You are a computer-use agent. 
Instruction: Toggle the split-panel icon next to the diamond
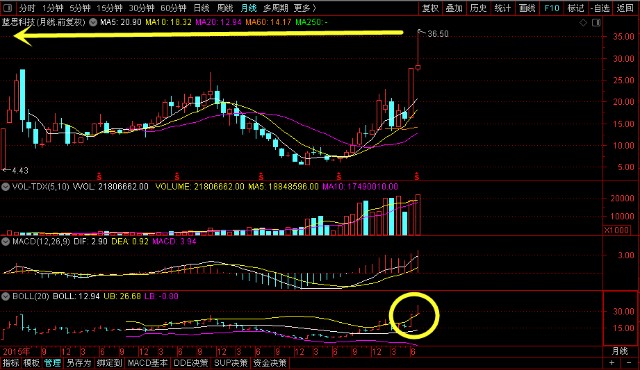tap(596, 23)
